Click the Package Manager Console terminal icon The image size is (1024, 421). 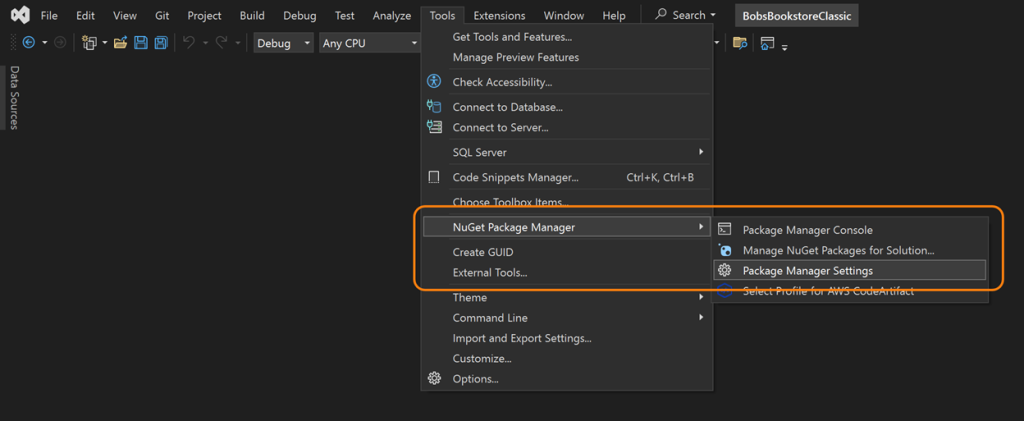tap(724, 229)
